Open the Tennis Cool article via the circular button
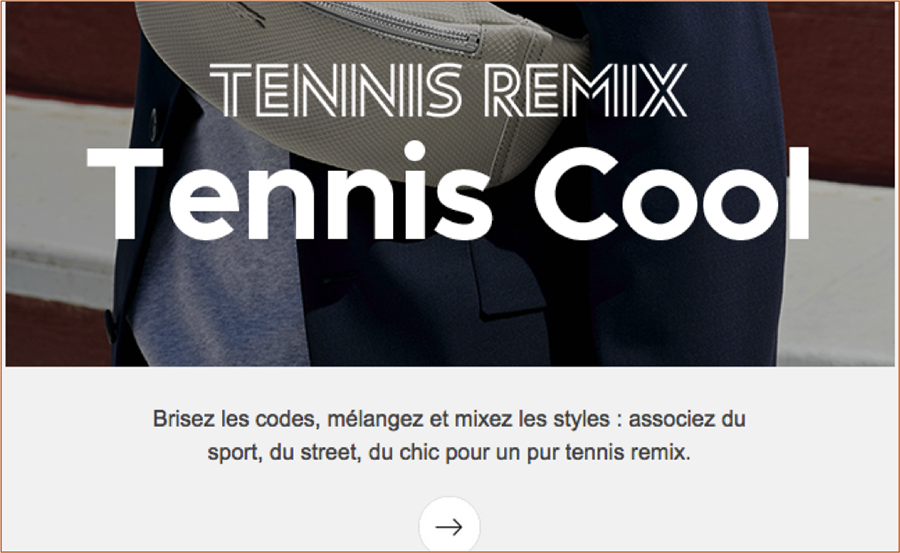Screen dimensions: 900x553 pyautogui.click(x=449, y=526)
